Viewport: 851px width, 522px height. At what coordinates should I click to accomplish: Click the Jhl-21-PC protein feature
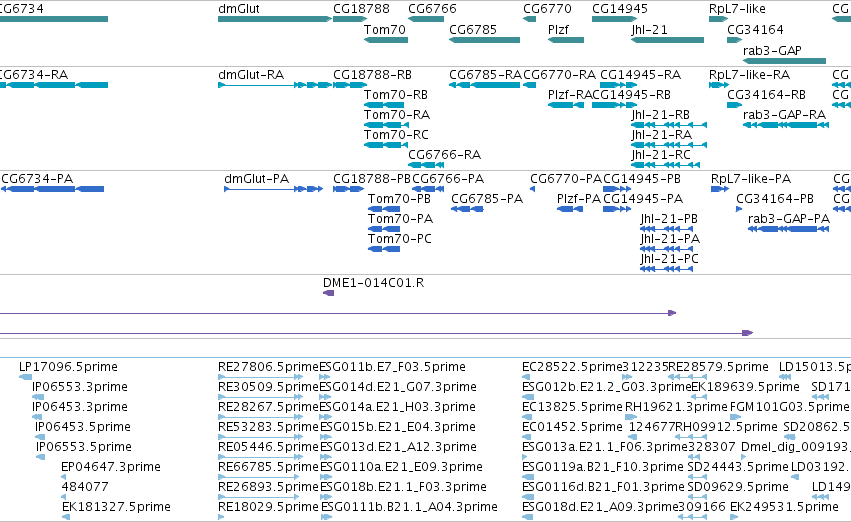pos(666,270)
